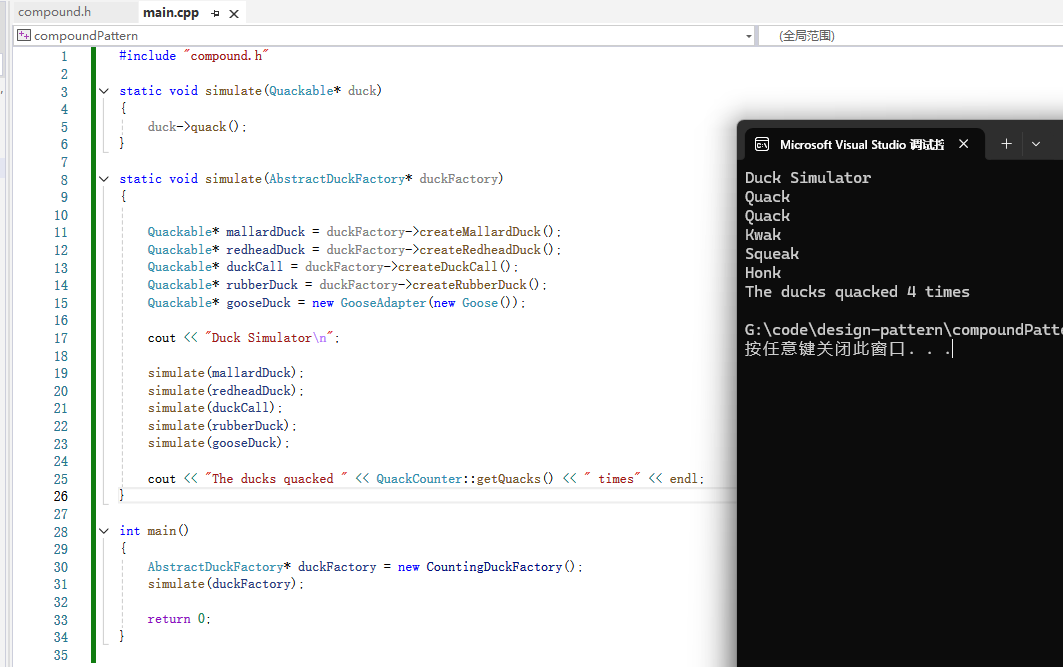Click simulate(duckFactory) on line 31
The width and height of the screenshot is (1063, 667).
coord(225,584)
